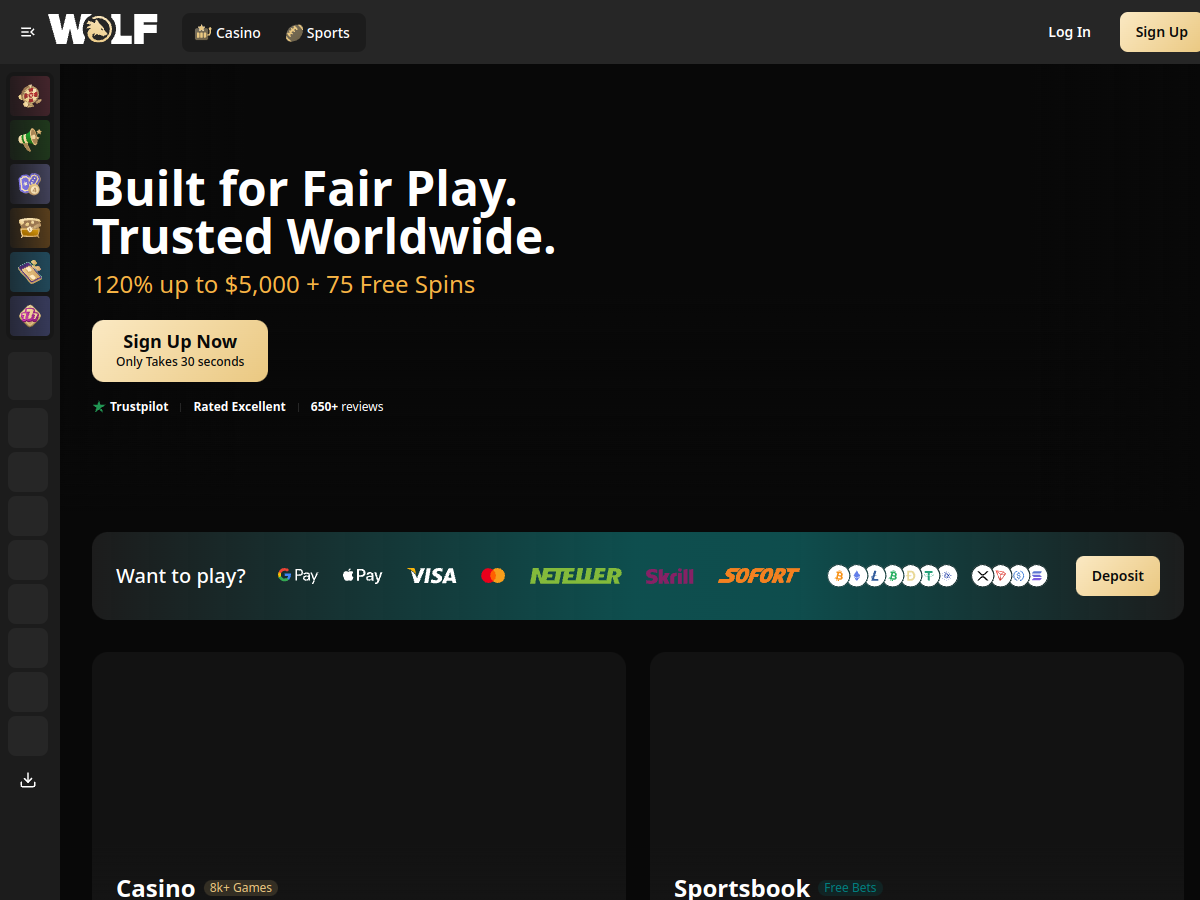Click the 120% up to $5,000 bonus text

pyautogui.click(x=284, y=285)
